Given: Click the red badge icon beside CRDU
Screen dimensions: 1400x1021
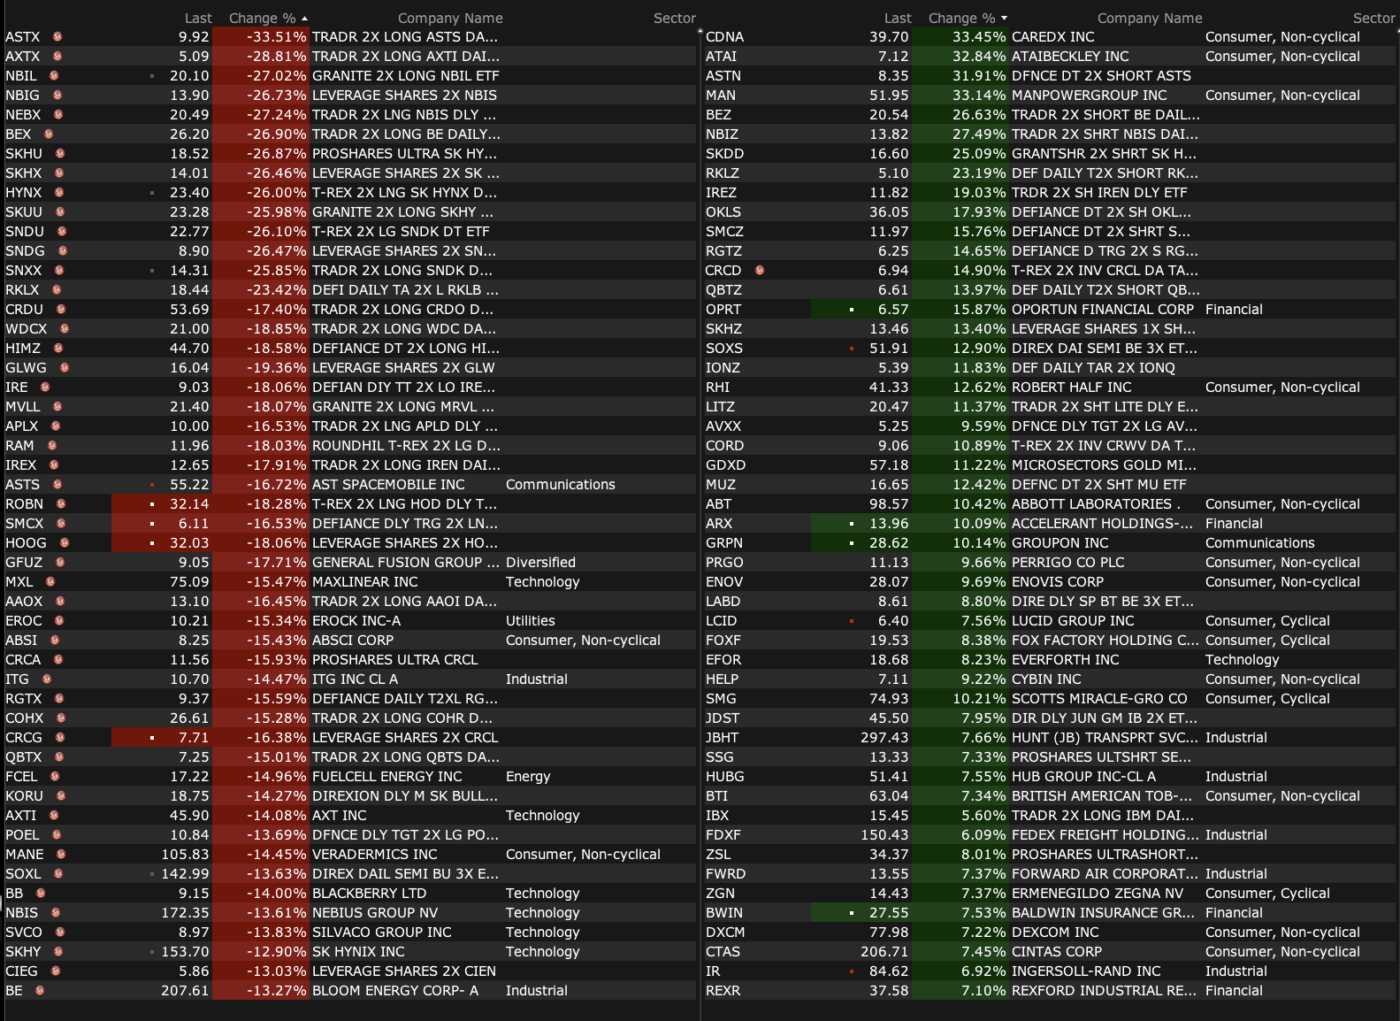Looking at the screenshot, I should (61, 310).
